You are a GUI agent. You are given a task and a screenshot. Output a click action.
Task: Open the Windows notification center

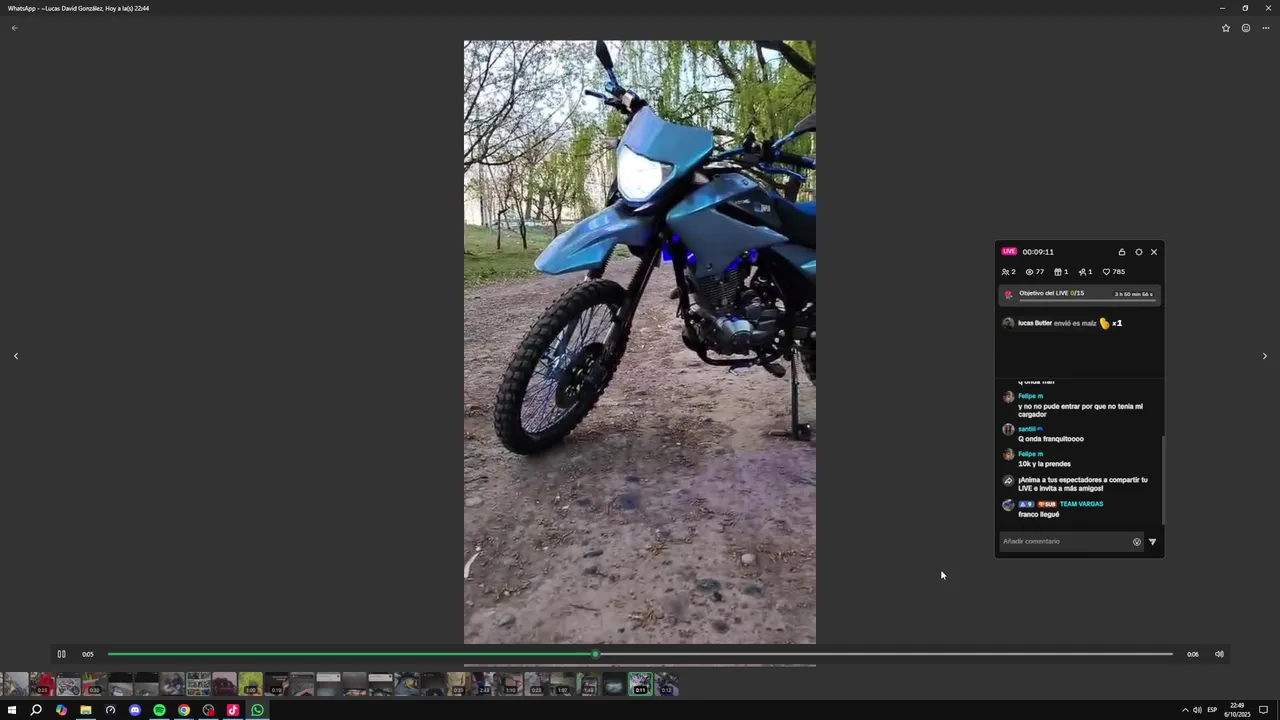pos(1263,710)
